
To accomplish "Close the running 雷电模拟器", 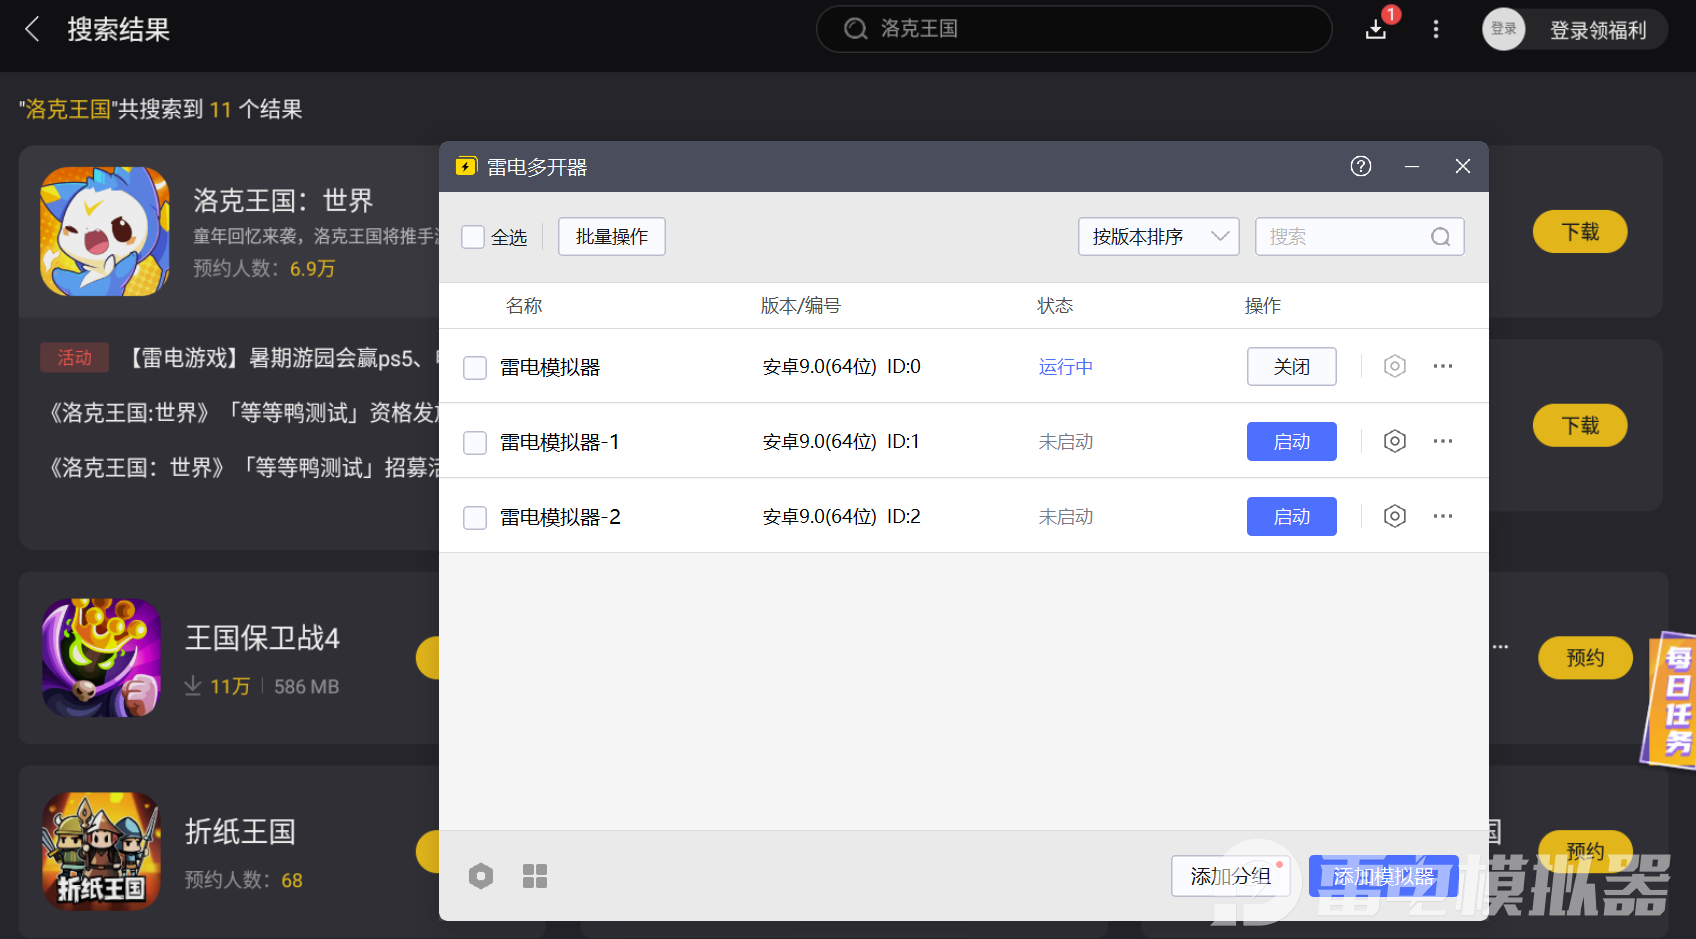I will (1291, 366).
